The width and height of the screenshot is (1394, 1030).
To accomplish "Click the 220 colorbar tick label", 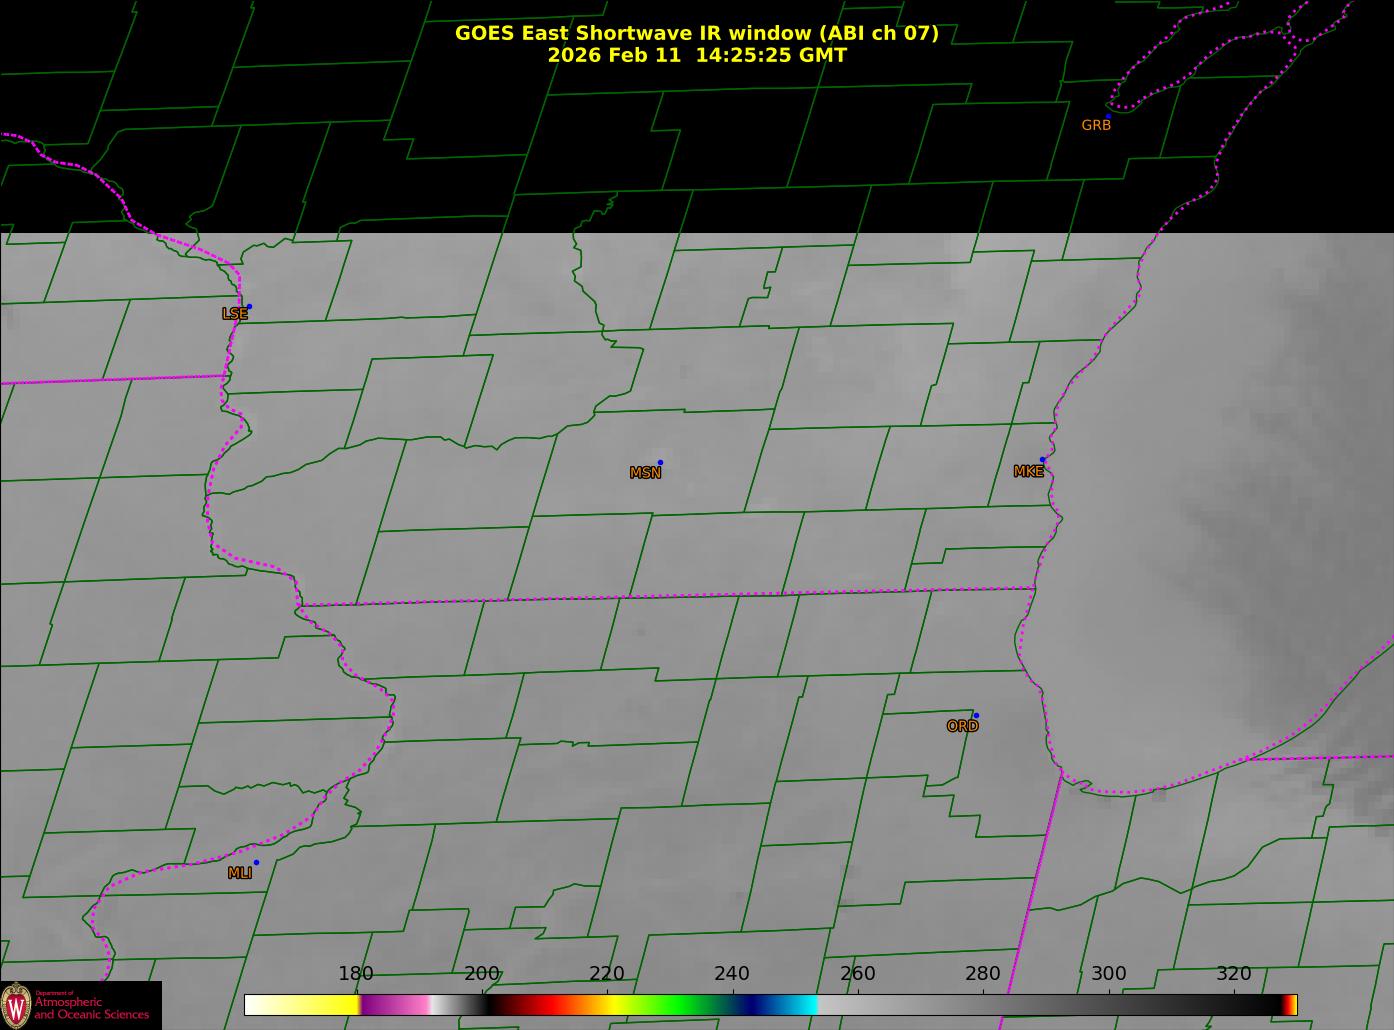I will click(x=607, y=974).
